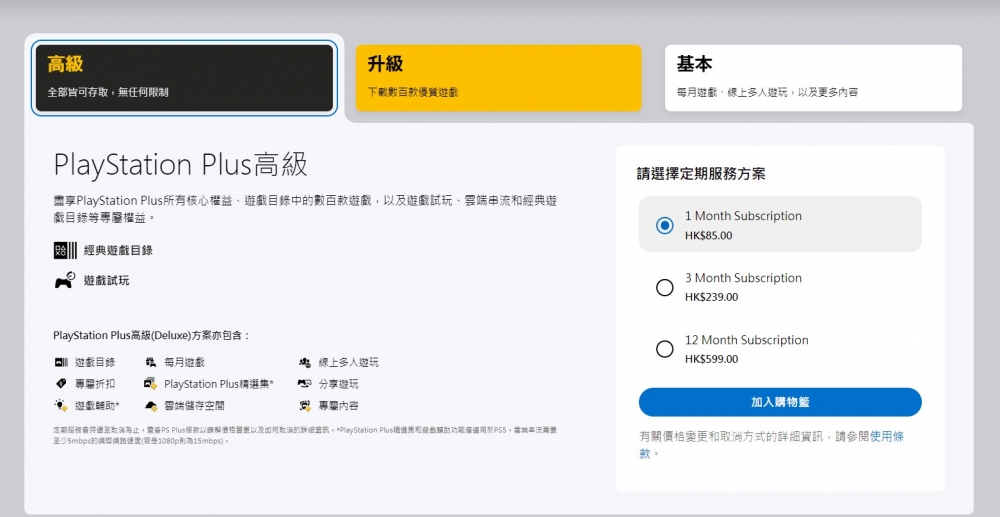Select the 高級 plan tab
The height and width of the screenshot is (517, 1000).
[x=184, y=78]
